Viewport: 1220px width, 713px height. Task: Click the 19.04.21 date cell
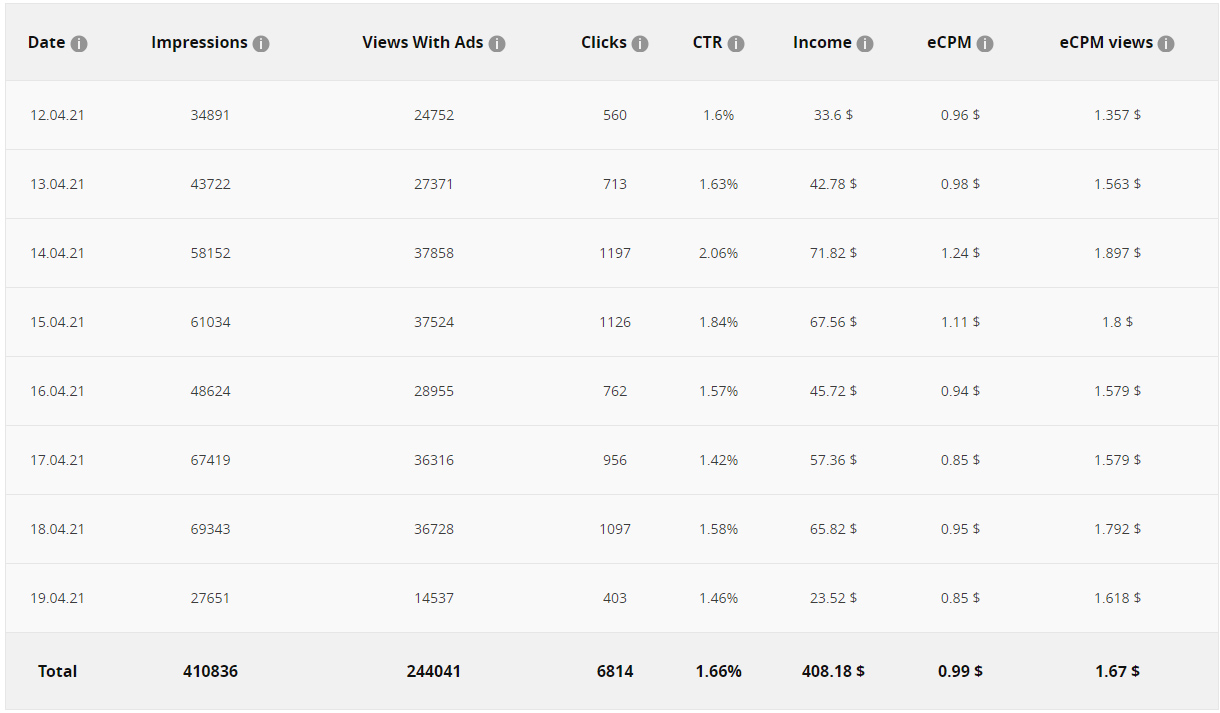(57, 598)
